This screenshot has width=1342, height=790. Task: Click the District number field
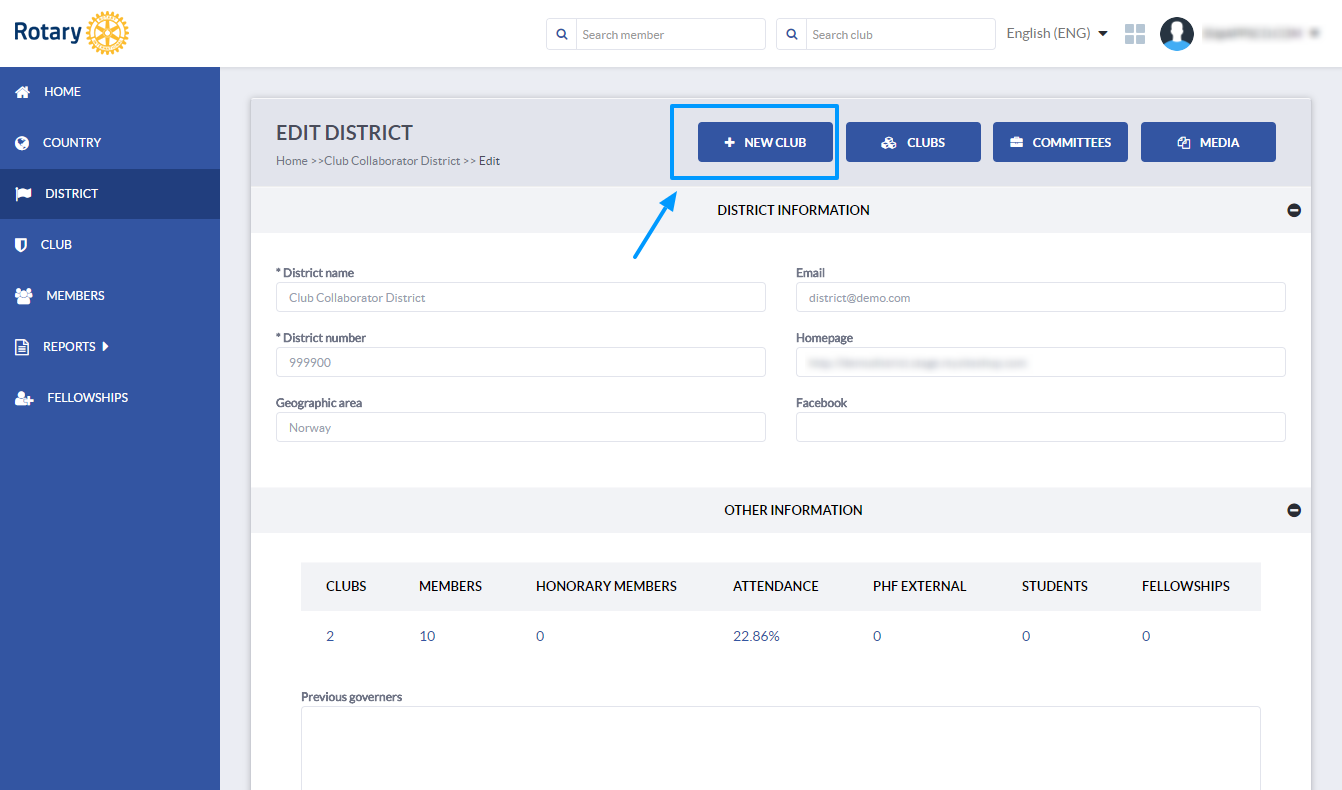pyautogui.click(x=521, y=362)
